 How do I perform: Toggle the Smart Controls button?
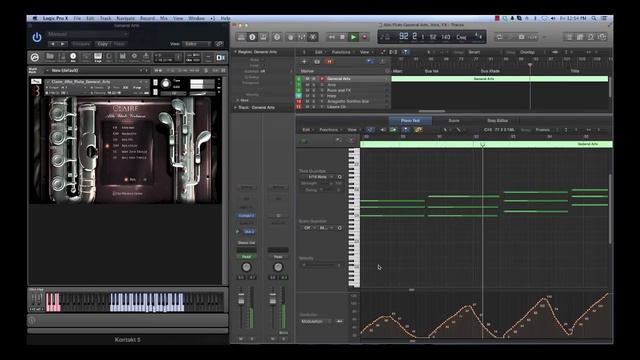coord(291,37)
